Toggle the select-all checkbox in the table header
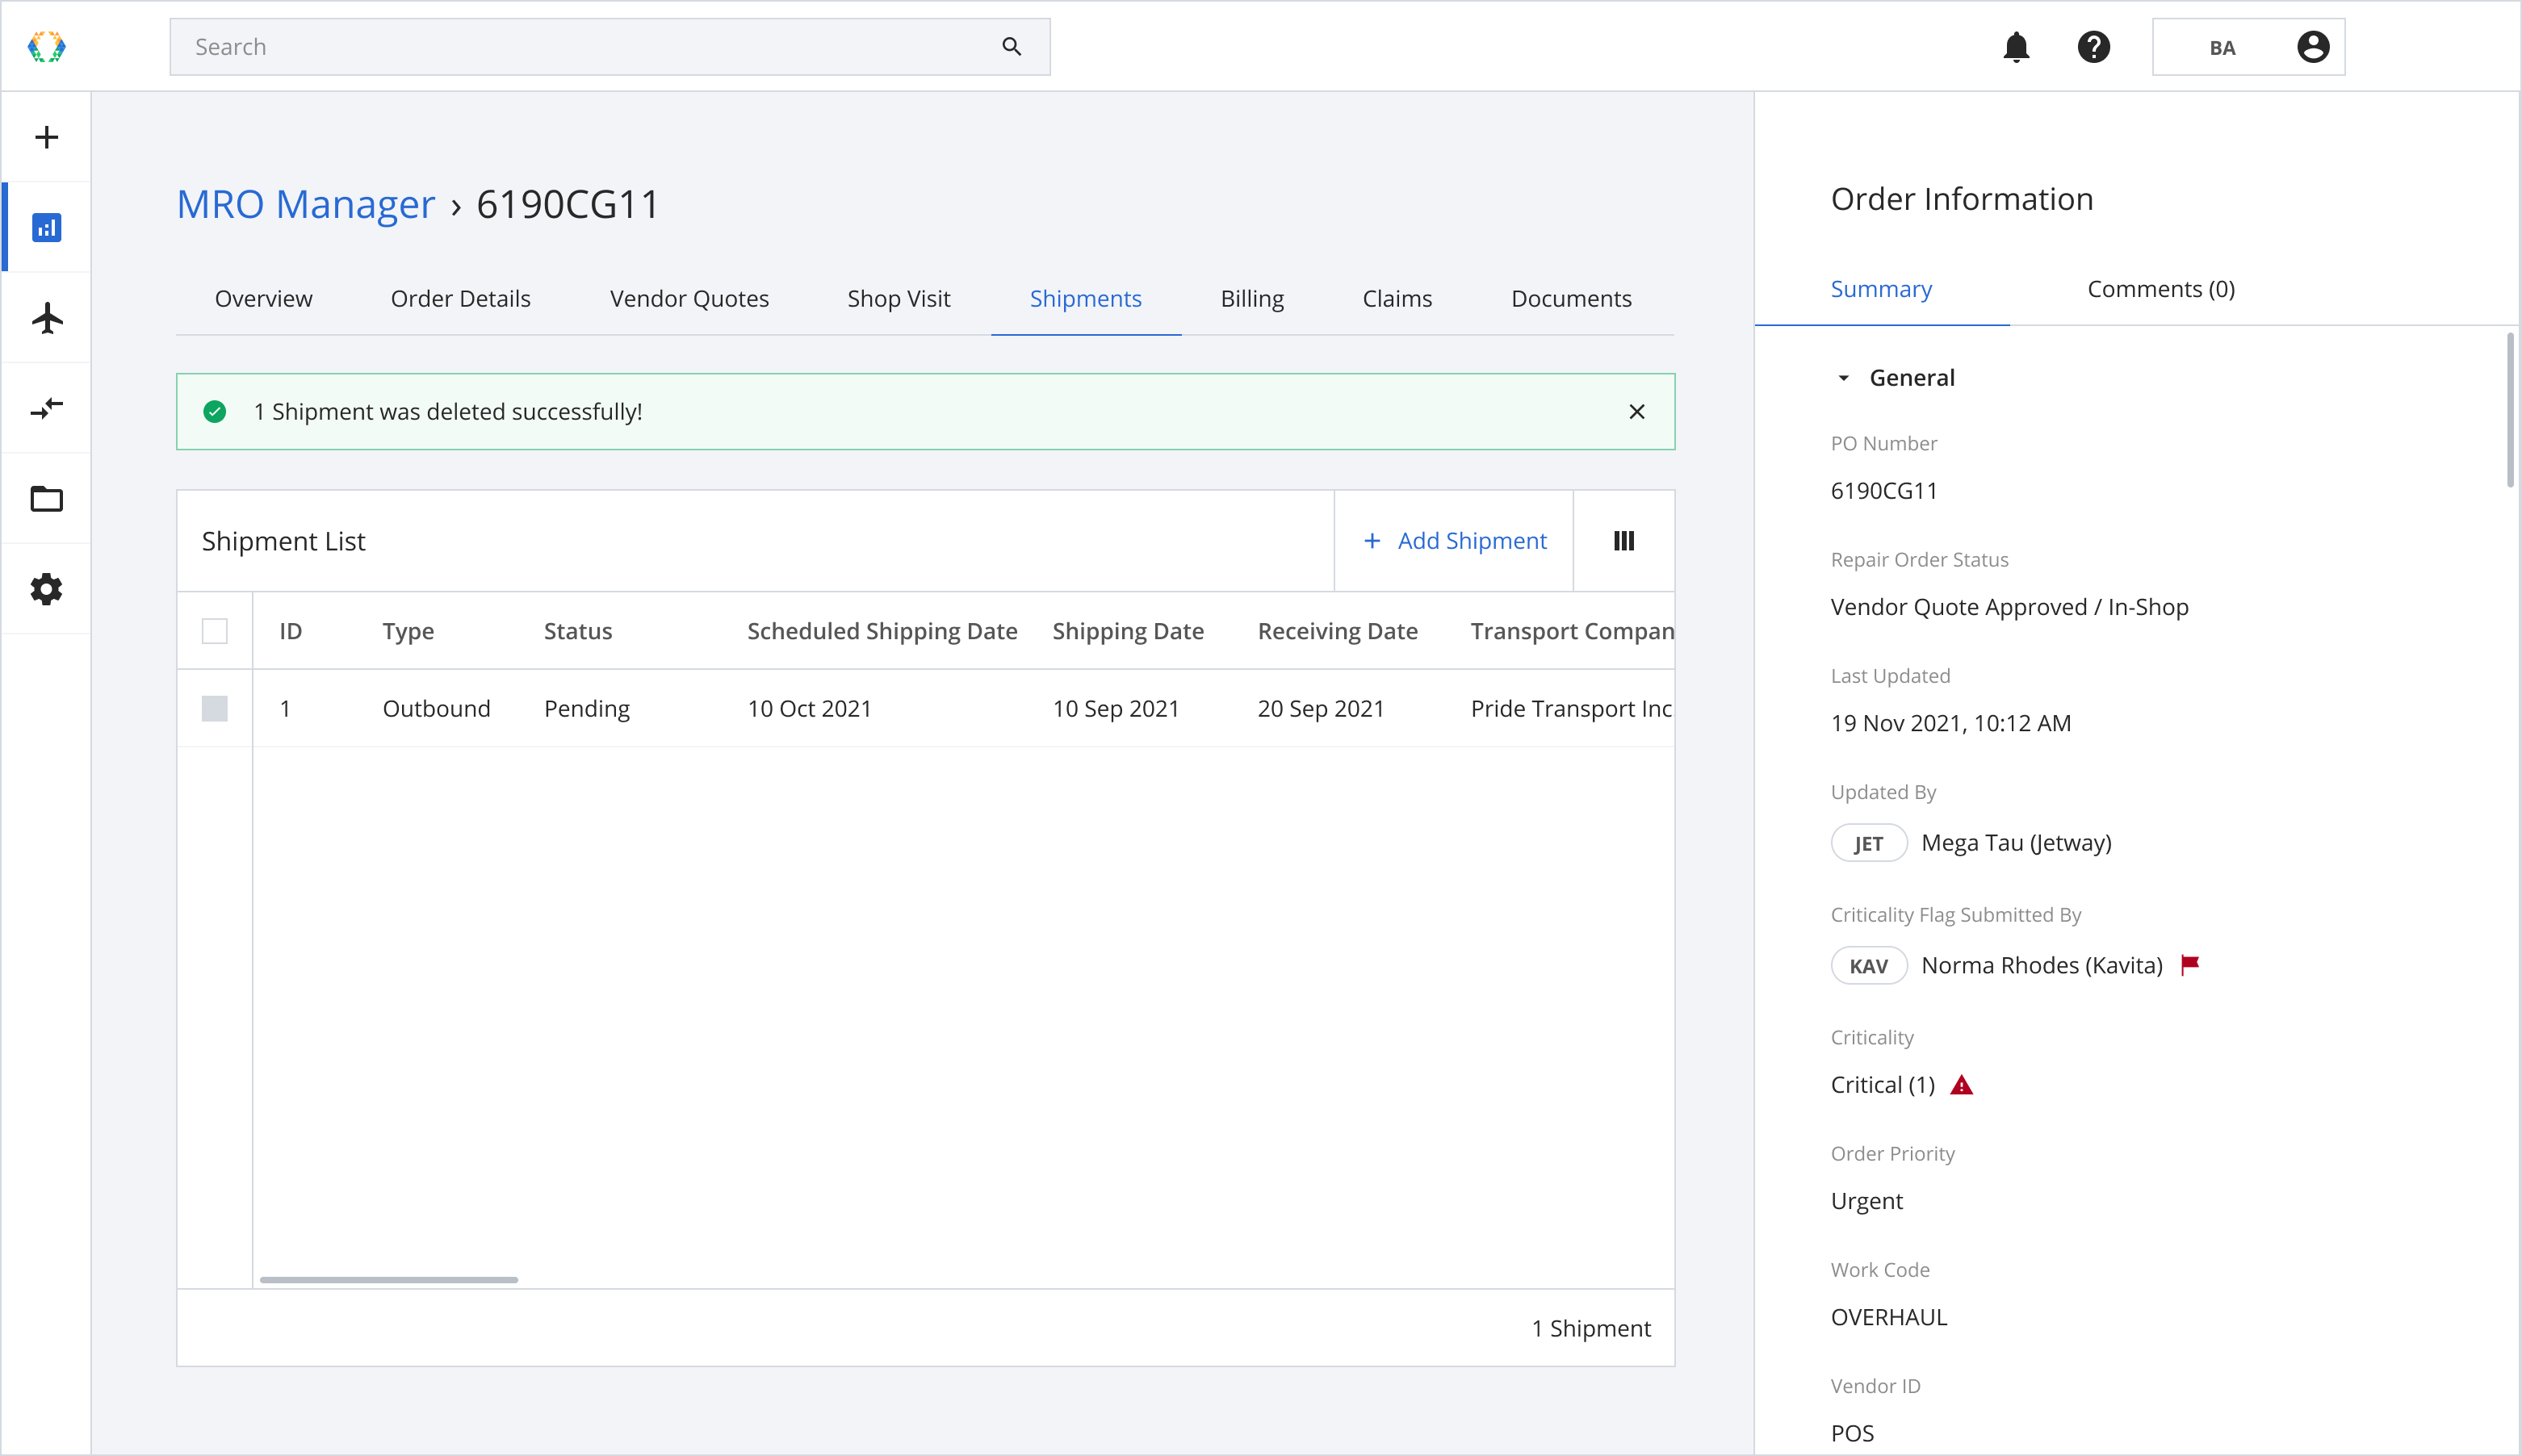Viewport: 2522px width, 1456px height. tap(215, 631)
